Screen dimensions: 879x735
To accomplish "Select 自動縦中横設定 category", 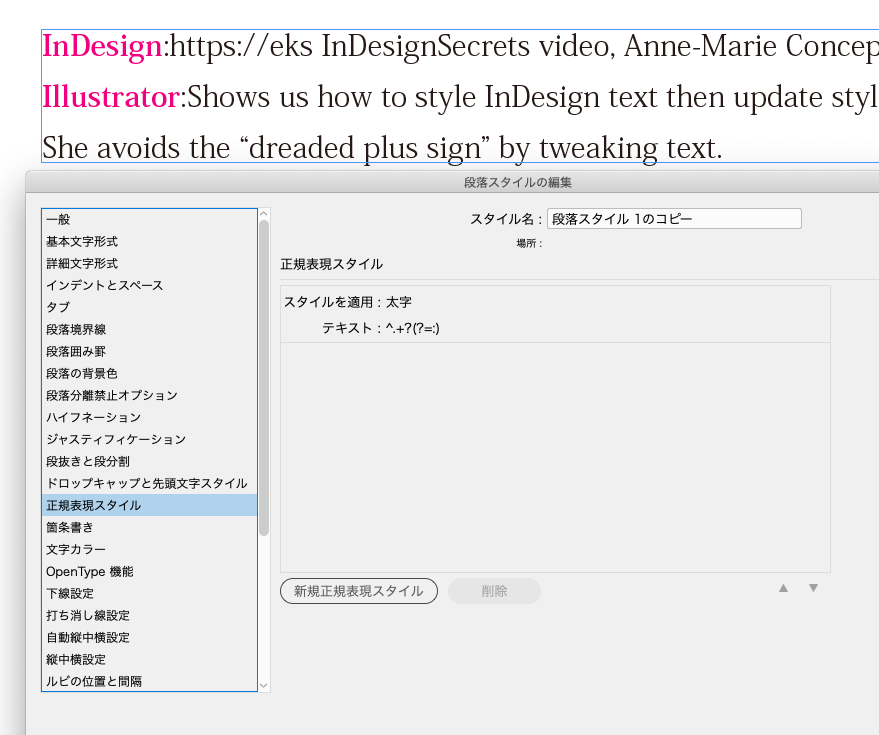I will click(149, 637).
